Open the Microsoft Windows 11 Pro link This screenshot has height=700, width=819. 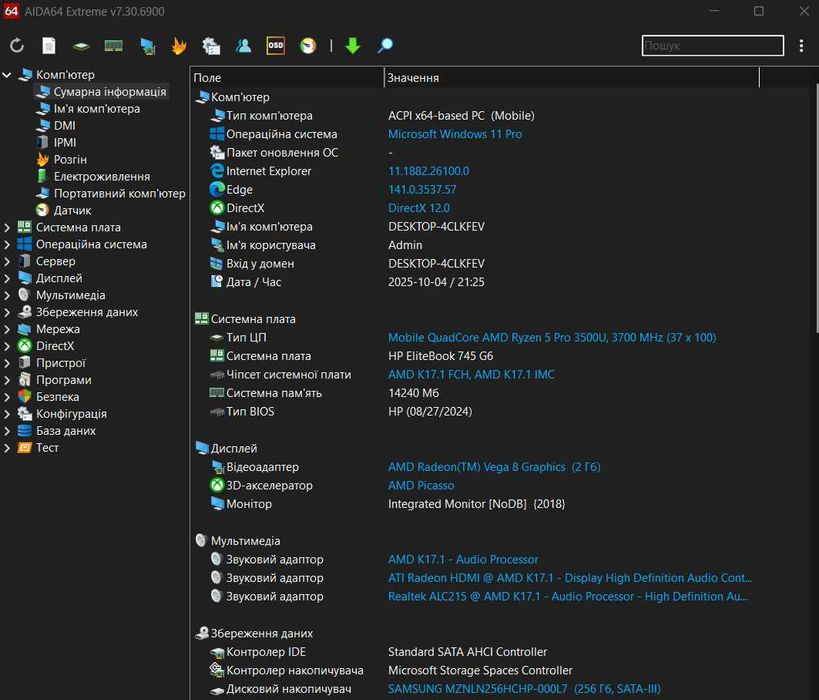coord(455,134)
